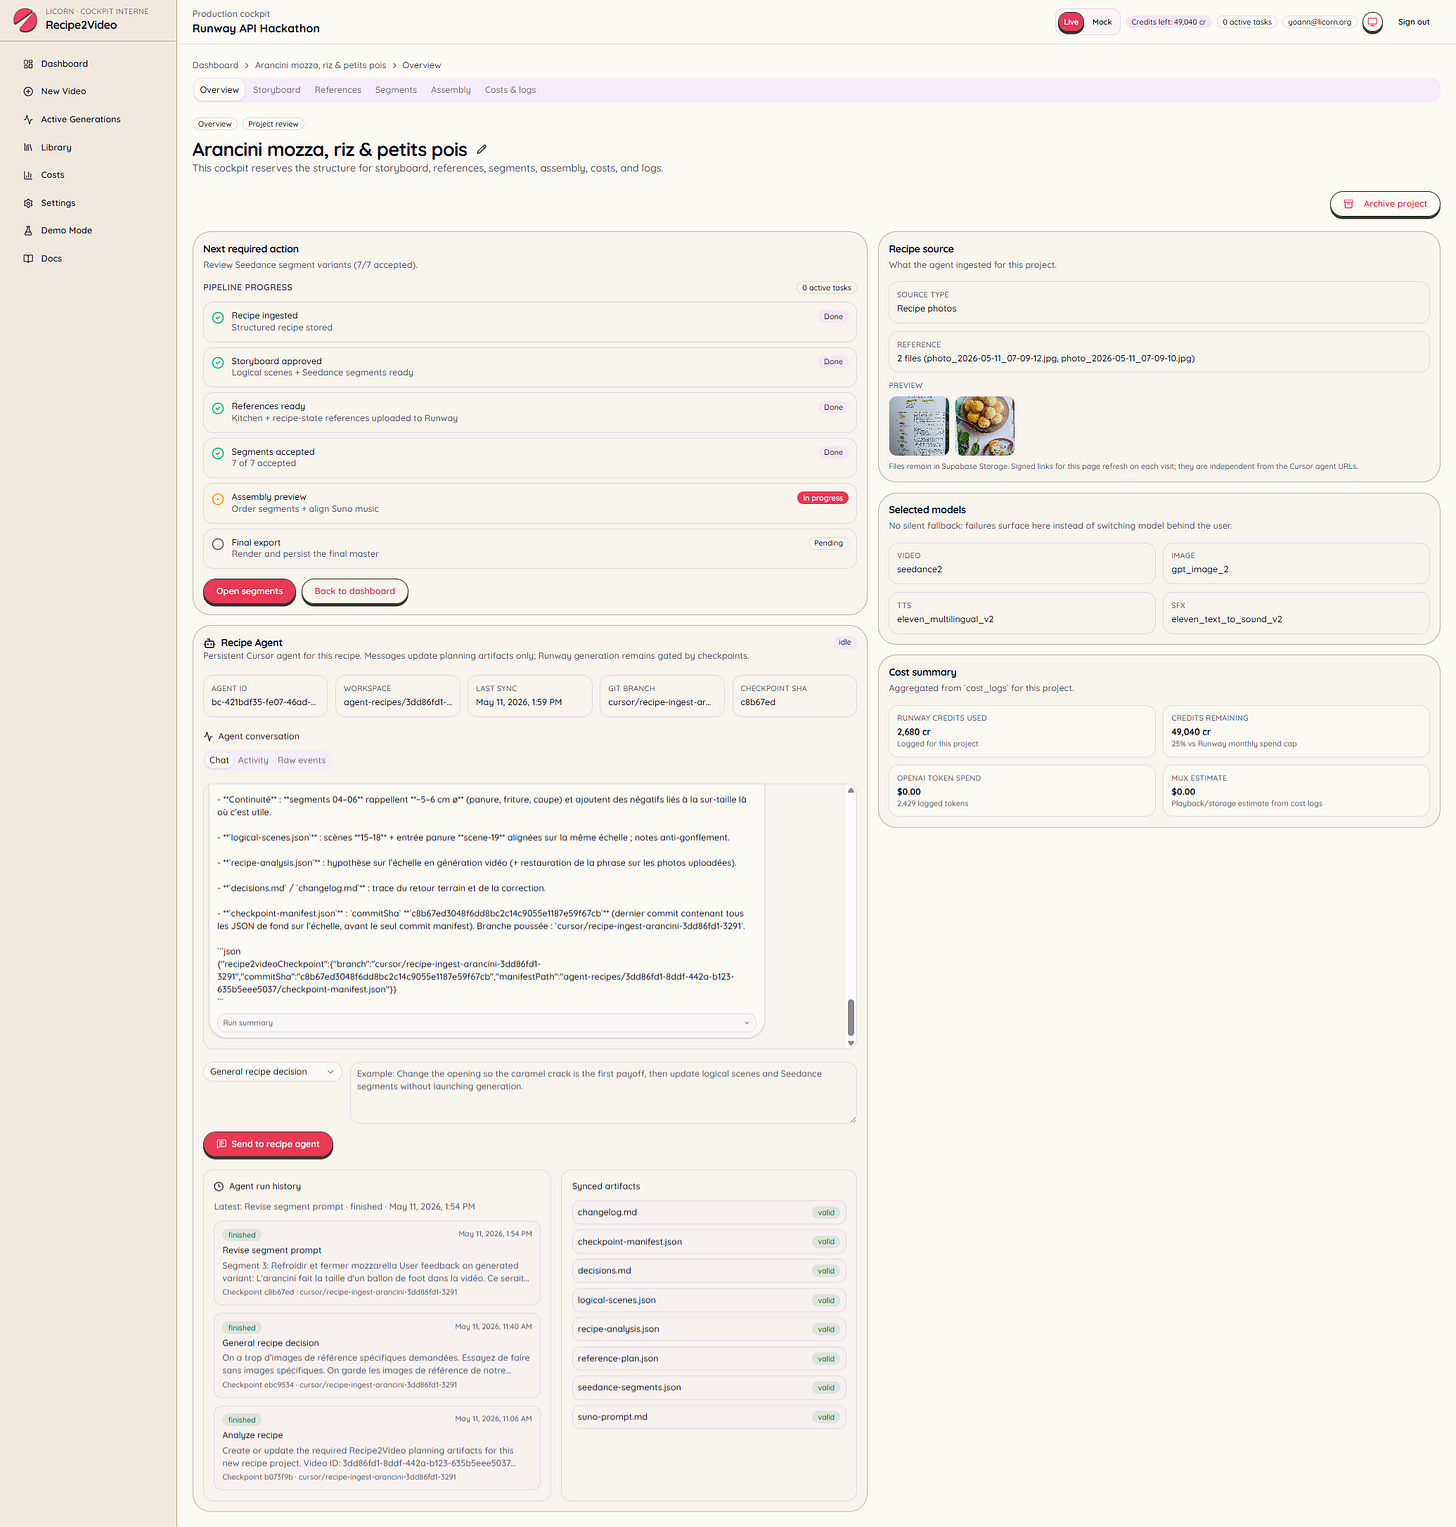Click the decisions.md artifact
Viewport: 1456px width, 1527px height.
coord(709,1271)
